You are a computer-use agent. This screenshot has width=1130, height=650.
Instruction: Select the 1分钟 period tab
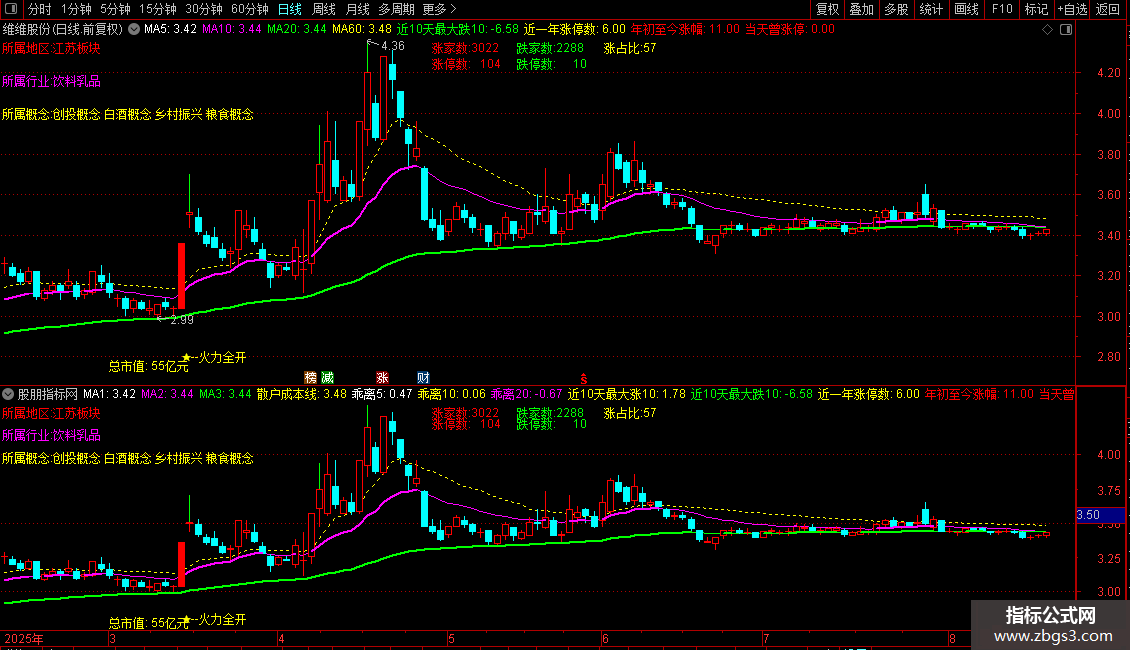coord(76,9)
